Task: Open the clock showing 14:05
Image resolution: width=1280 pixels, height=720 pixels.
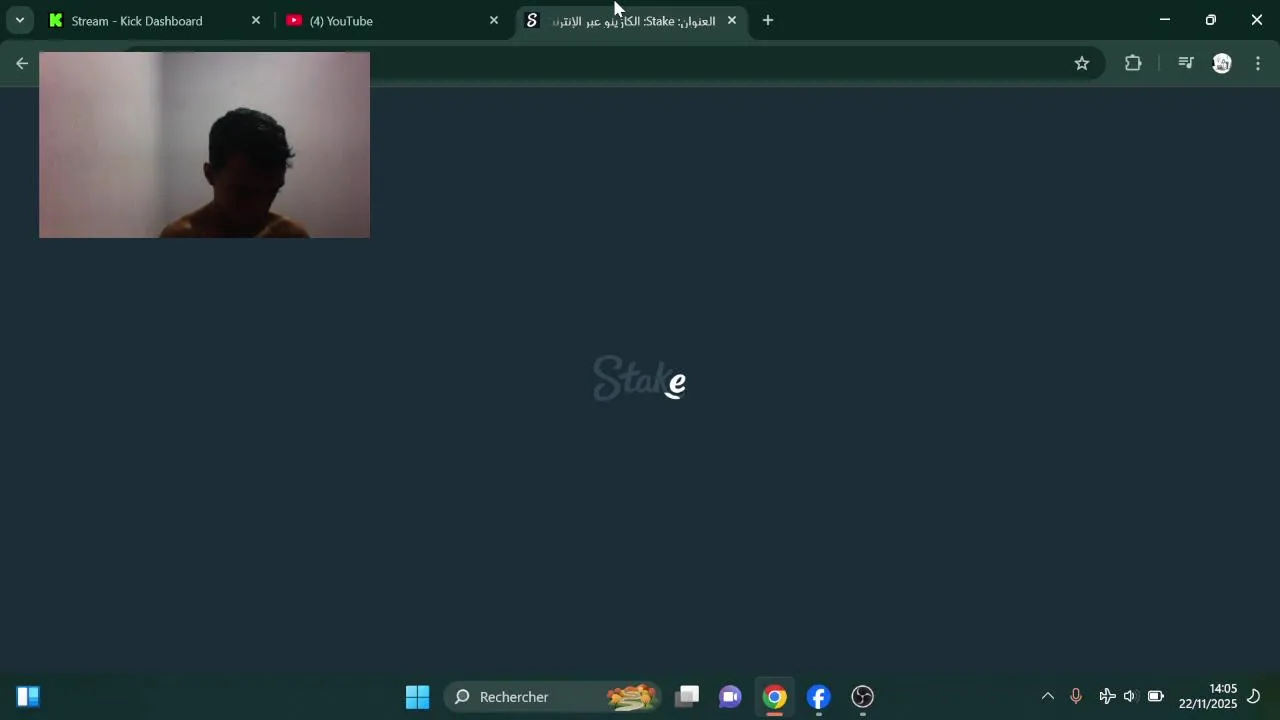Action: click(1207, 696)
